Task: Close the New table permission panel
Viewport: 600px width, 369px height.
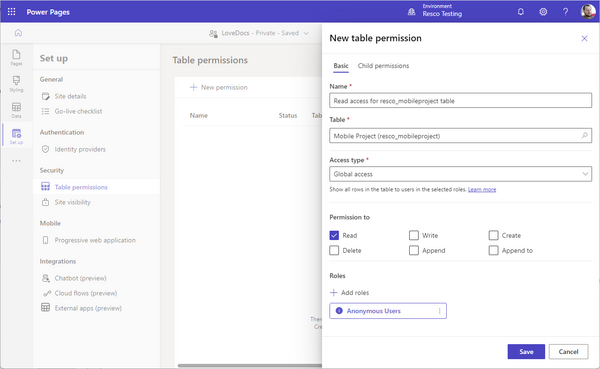Action: (584, 38)
